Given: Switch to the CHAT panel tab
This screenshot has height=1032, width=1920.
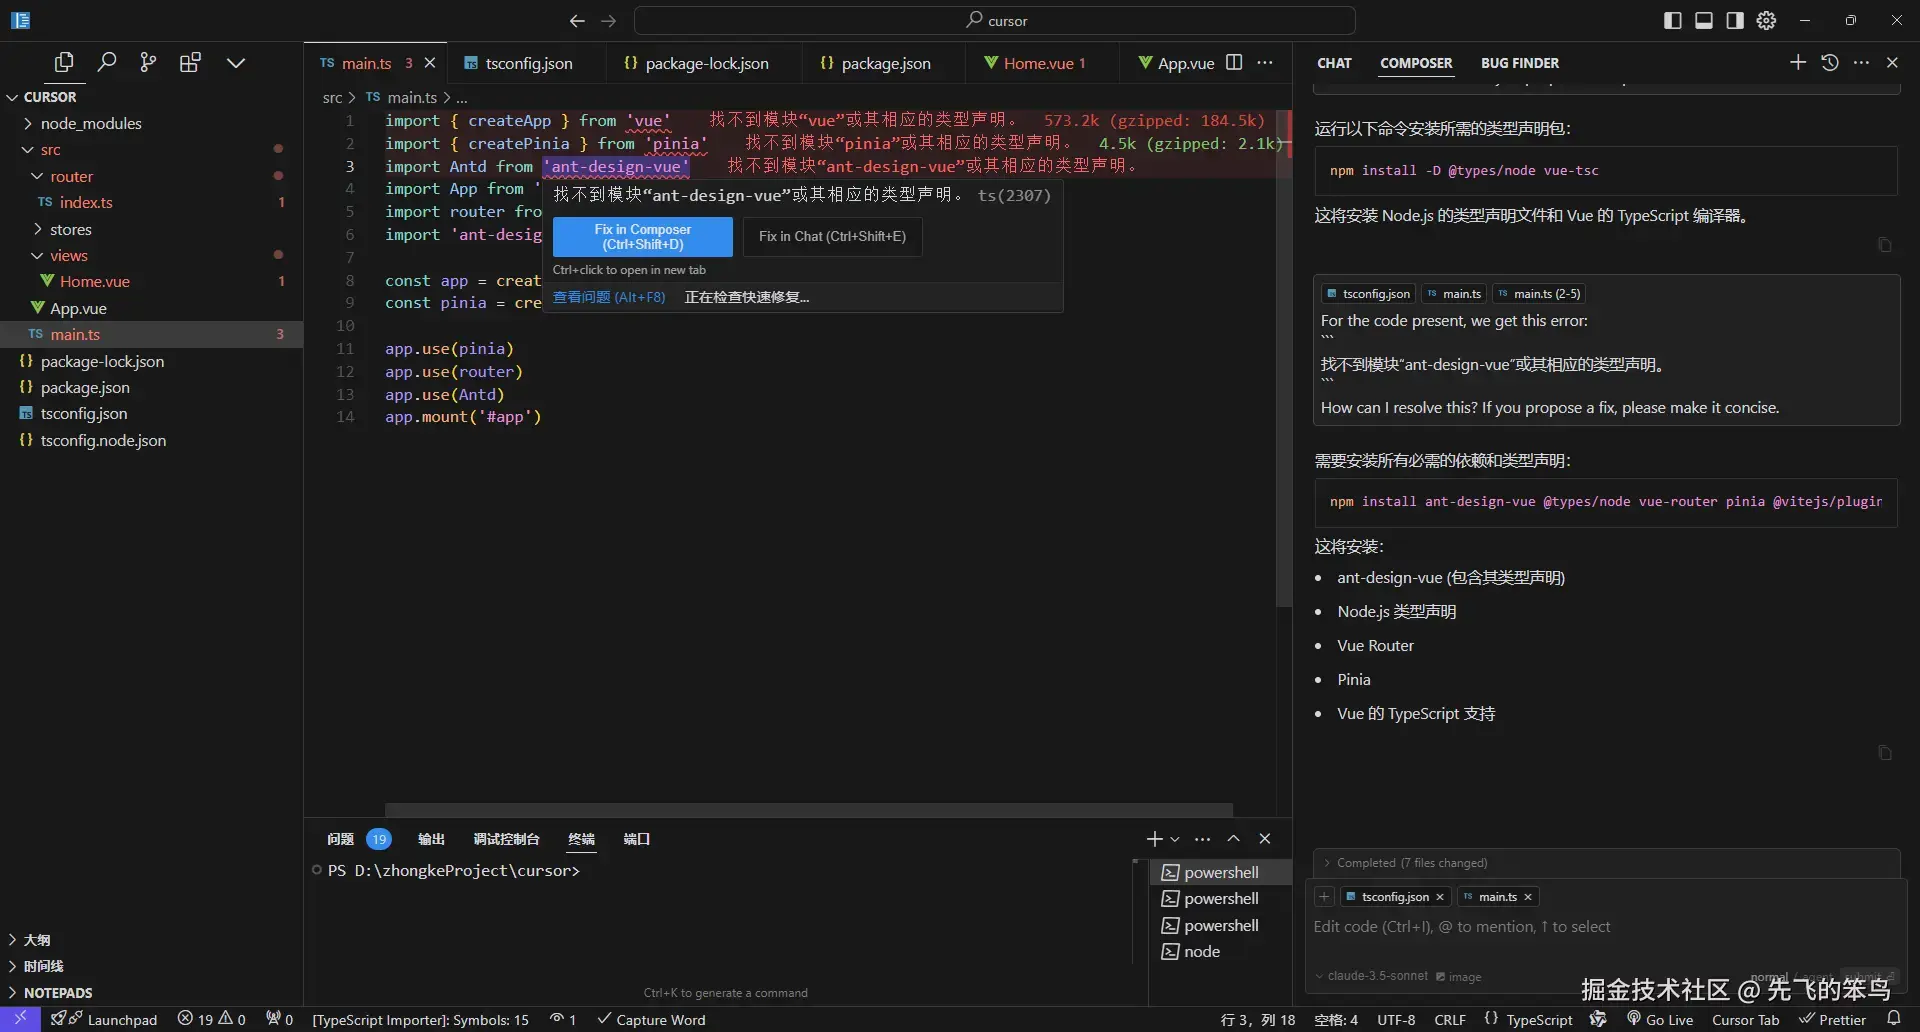Looking at the screenshot, I should (x=1334, y=63).
